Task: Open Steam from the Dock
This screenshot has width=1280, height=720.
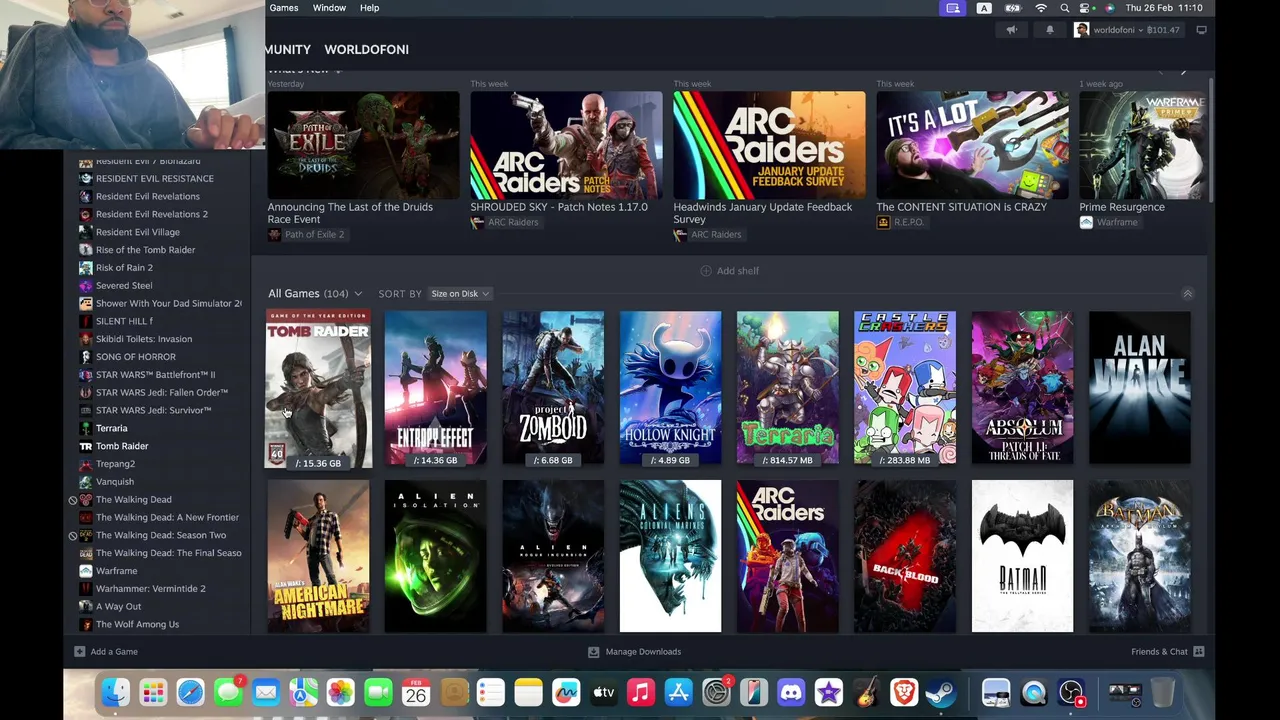Action: pos(941,692)
